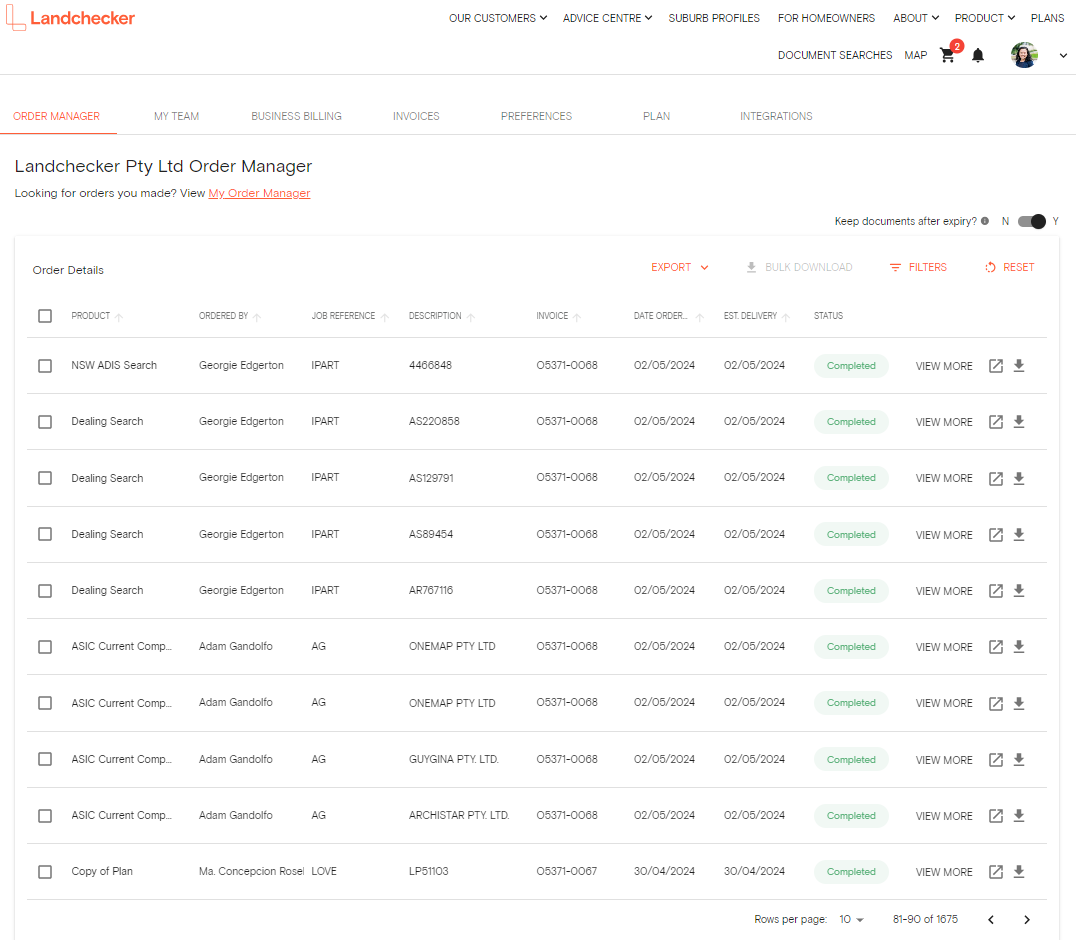This screenshot has width=1076, height=940.
Task: Open the My Order Manager link
Action: (x=259, y=193)
